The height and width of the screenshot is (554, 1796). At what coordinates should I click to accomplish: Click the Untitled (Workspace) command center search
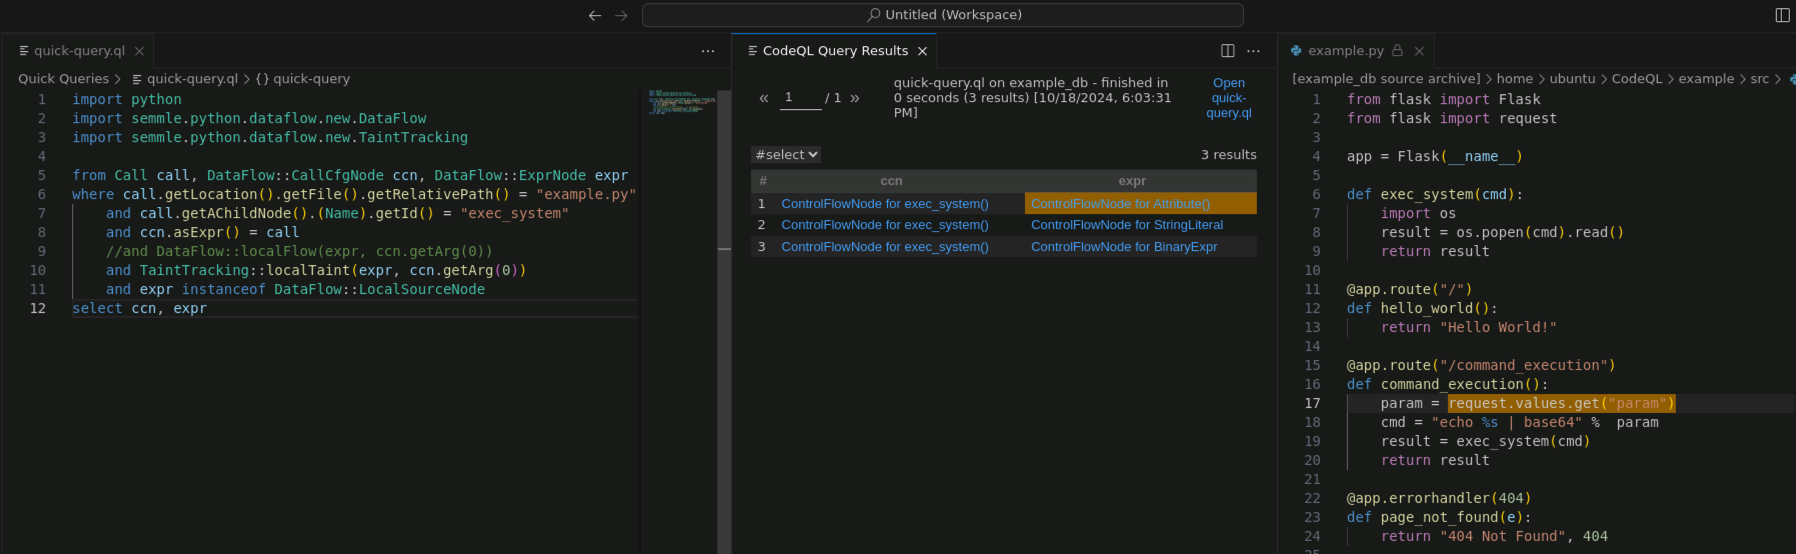943,15
